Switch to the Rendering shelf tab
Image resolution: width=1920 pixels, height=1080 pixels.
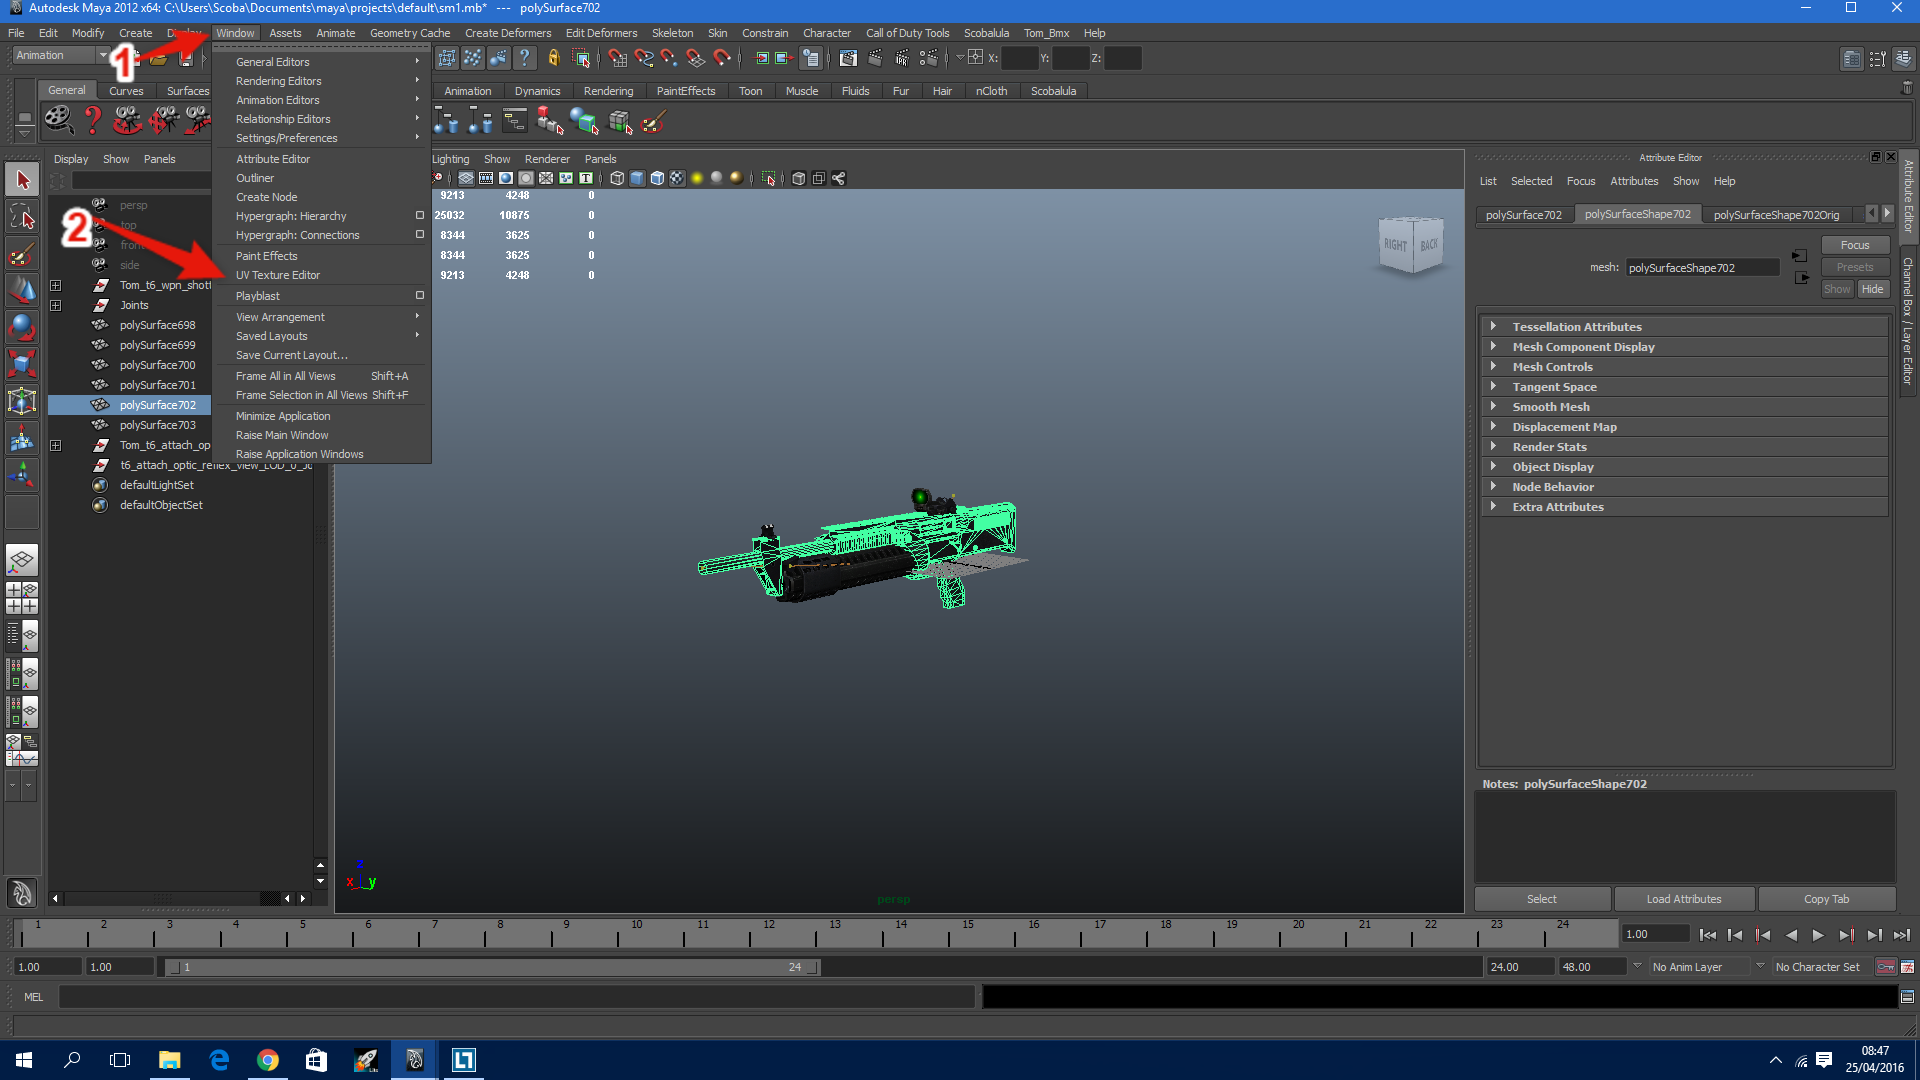608,91
